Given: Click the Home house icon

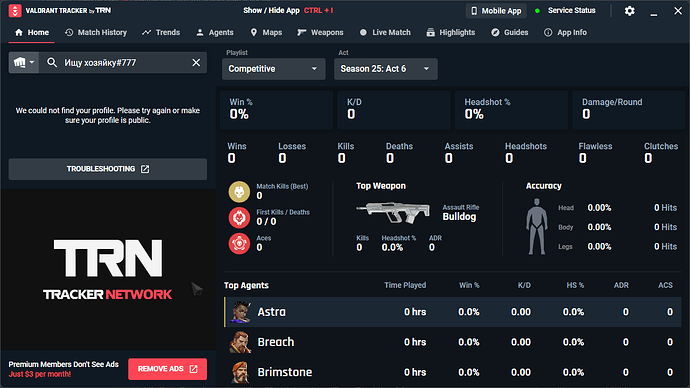Looking at the screenshot, I should click(18, 33).
